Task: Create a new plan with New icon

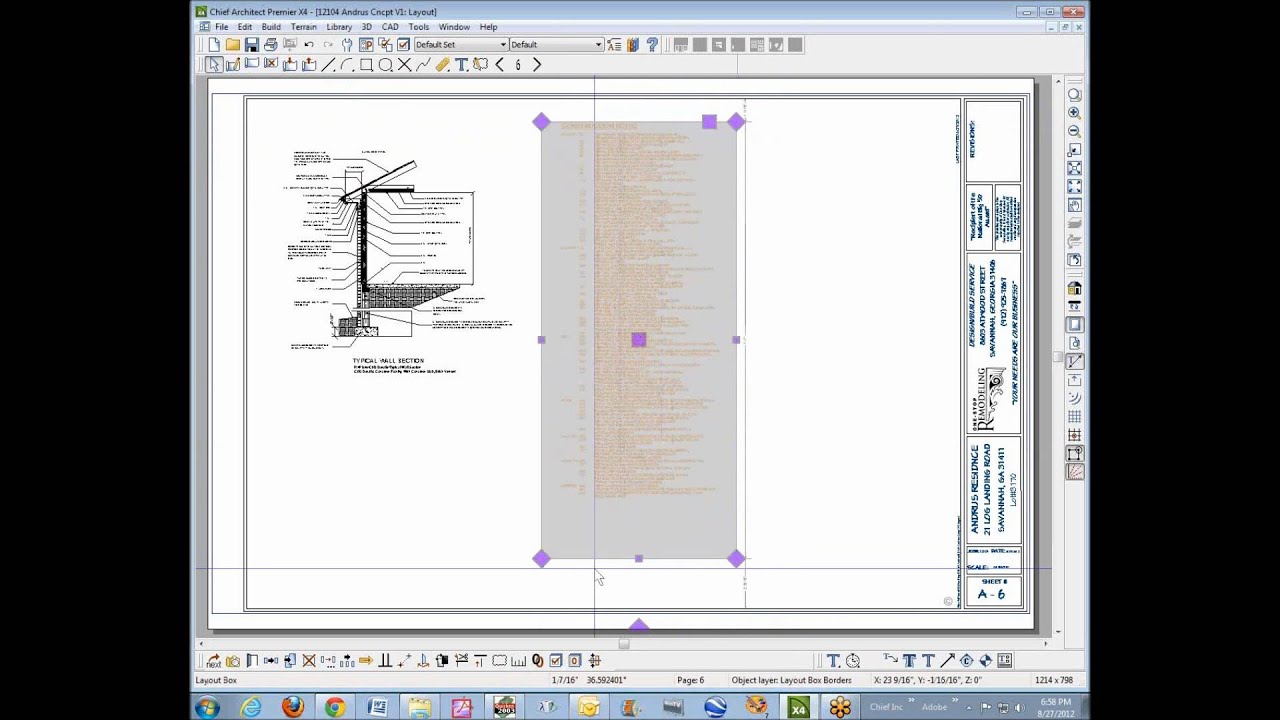Action: coord(214,45)
